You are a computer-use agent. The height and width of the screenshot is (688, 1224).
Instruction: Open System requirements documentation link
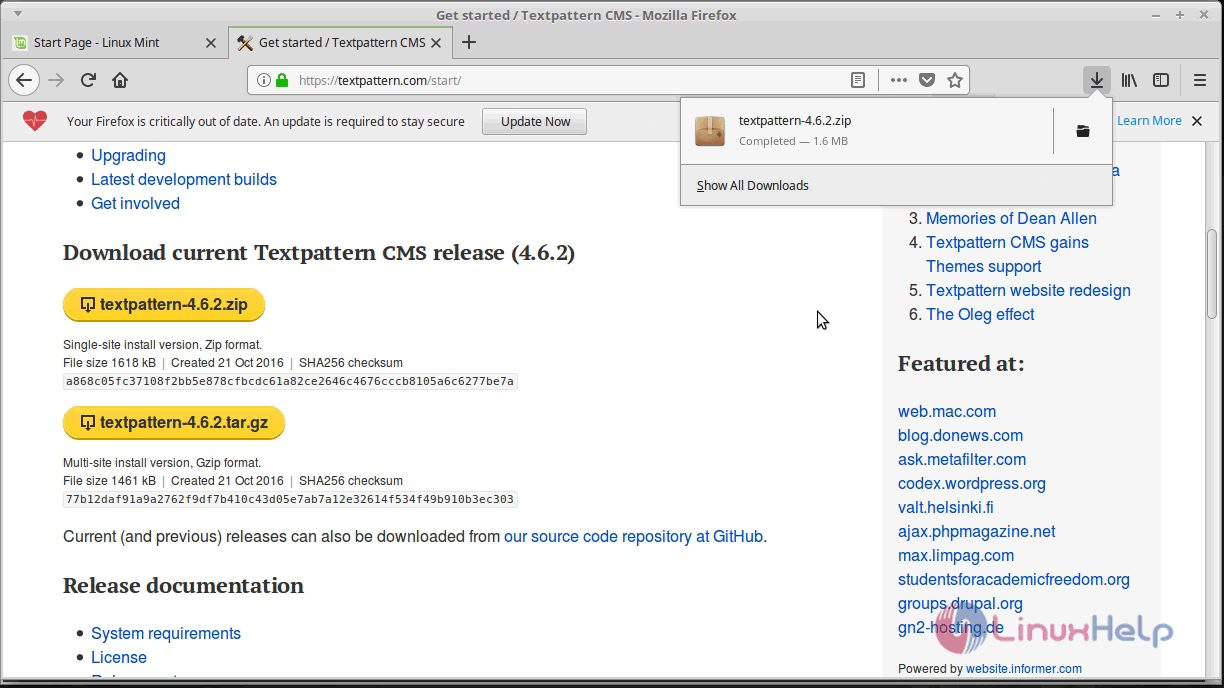coord(166,633)
